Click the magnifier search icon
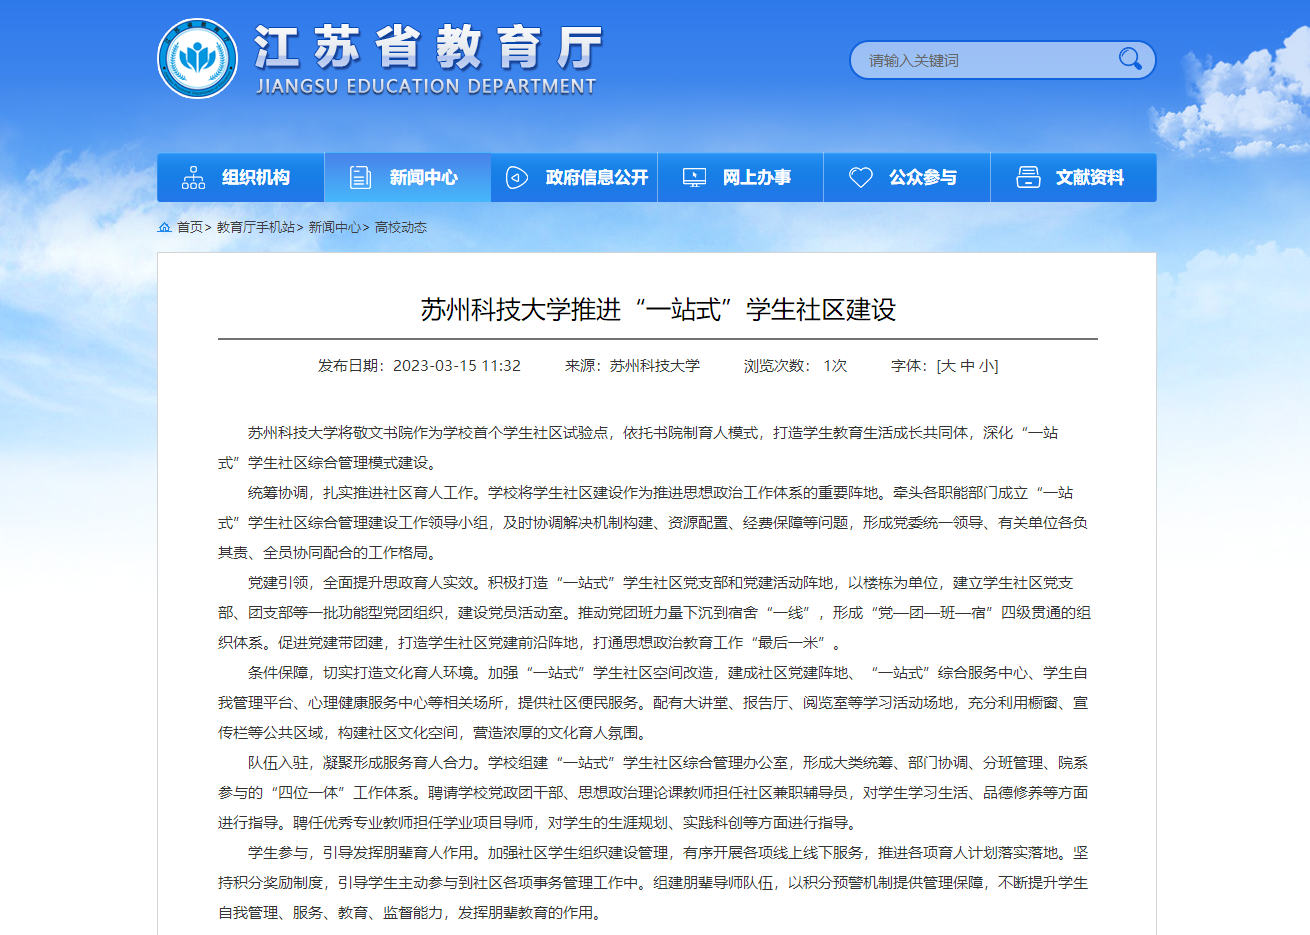Viewport: 1310px width, 935px height. click(x=1130, y=59)
